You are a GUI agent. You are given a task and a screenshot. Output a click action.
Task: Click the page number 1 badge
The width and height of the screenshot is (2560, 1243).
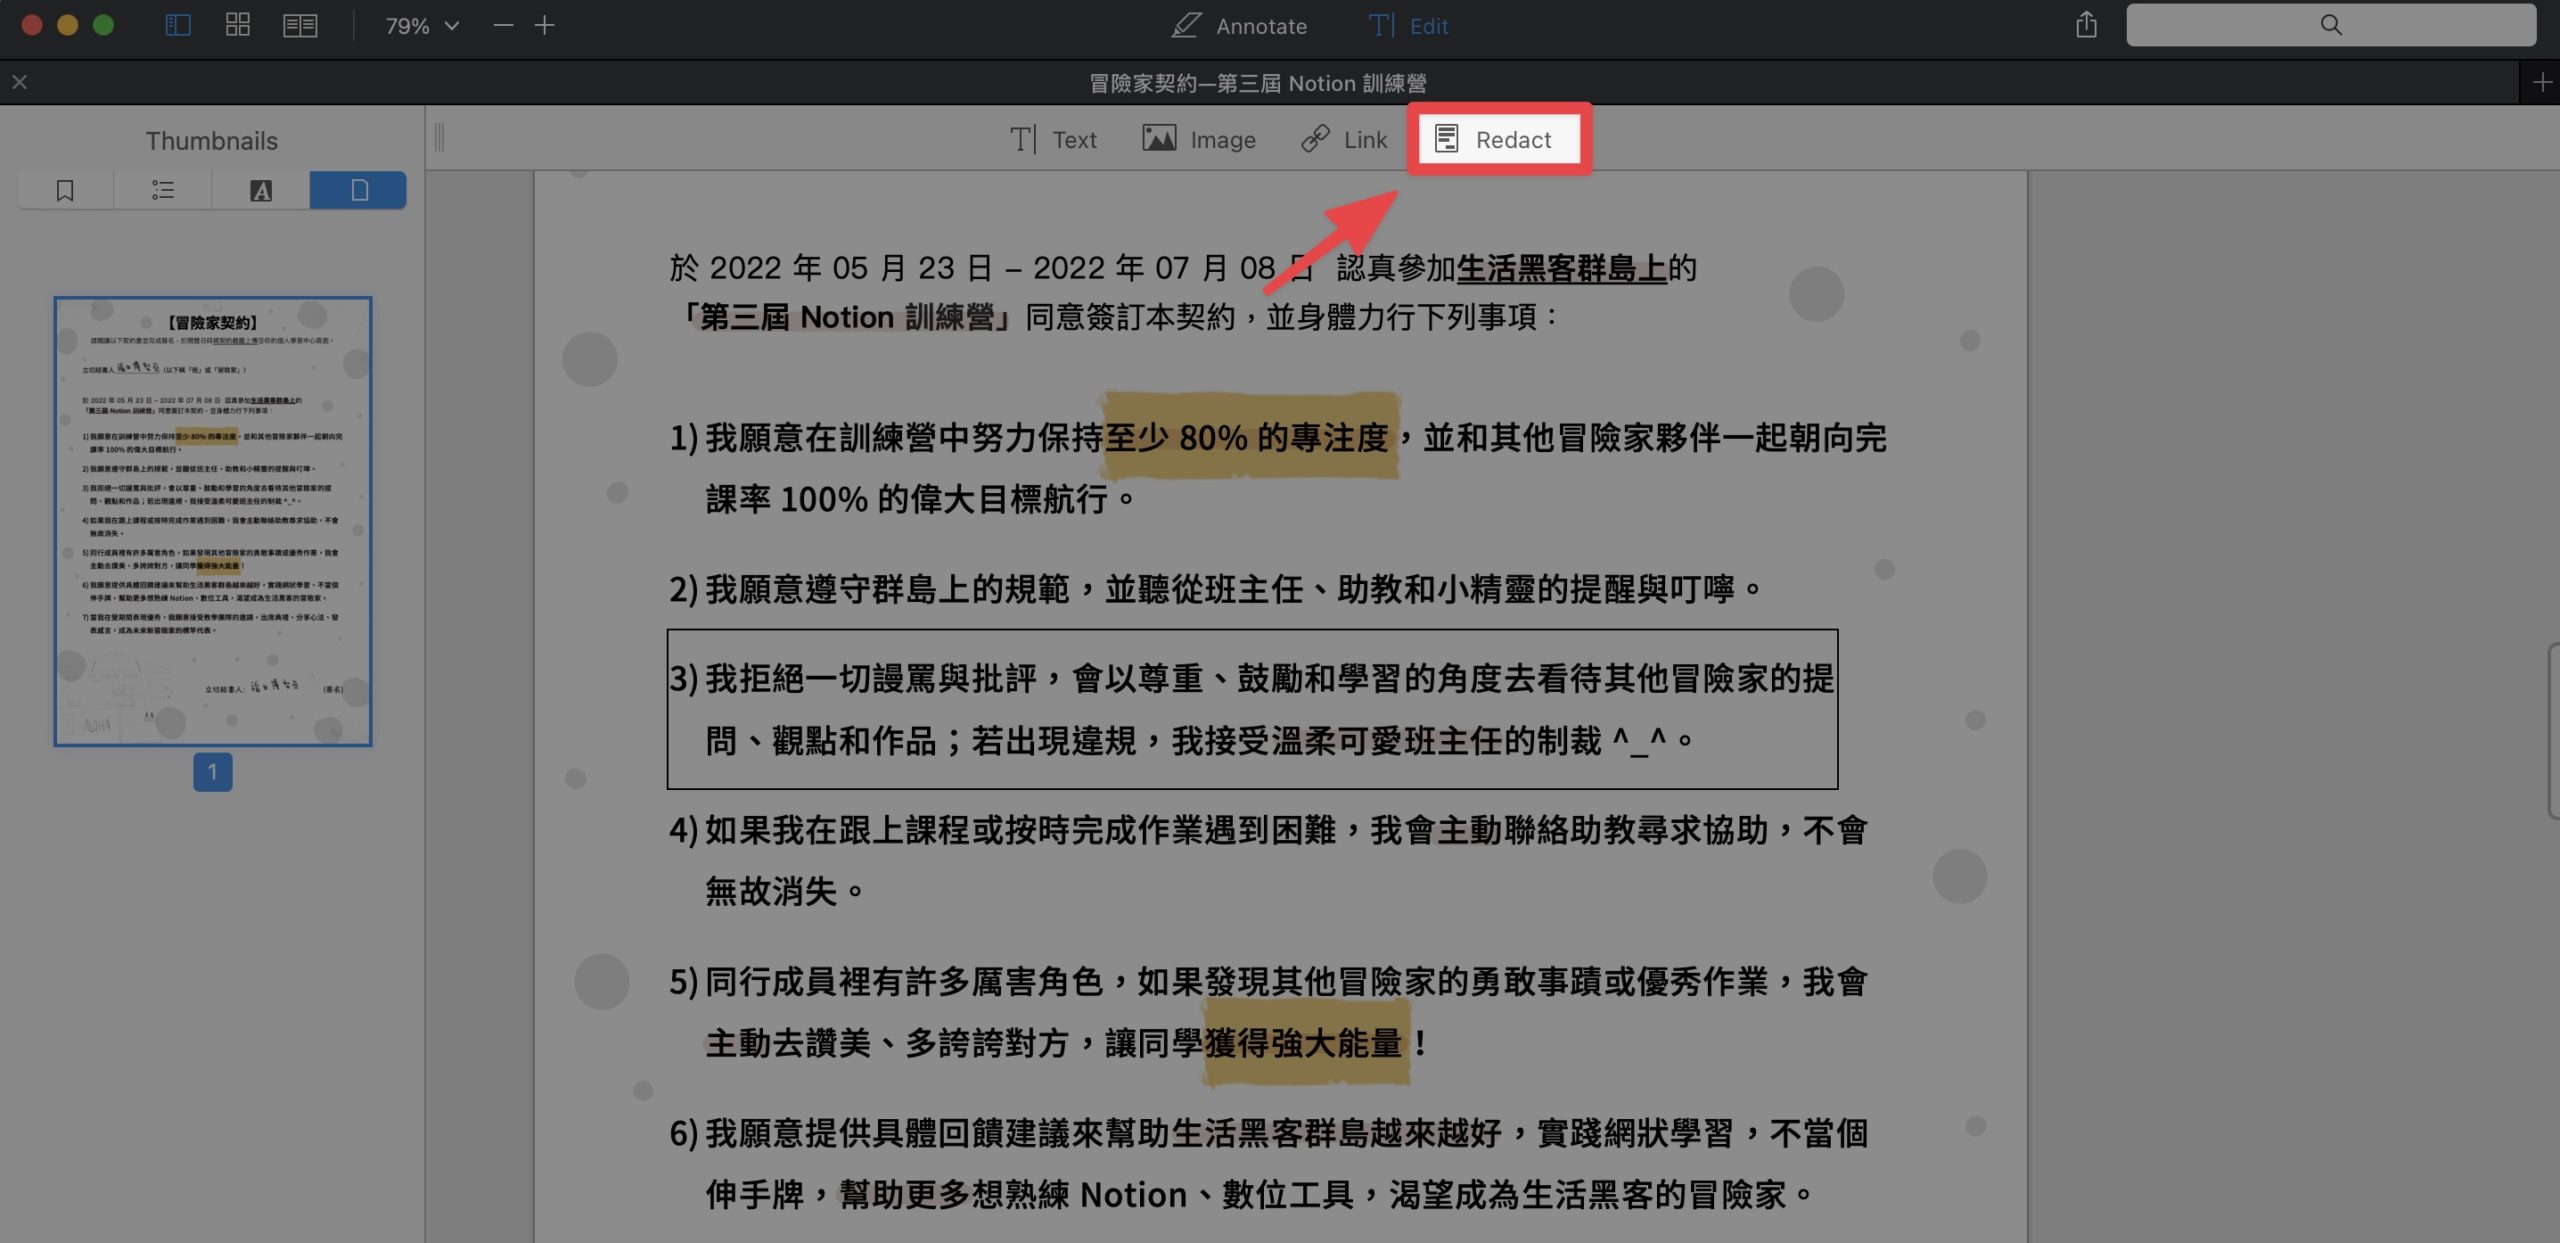click(x=213, y=772)
